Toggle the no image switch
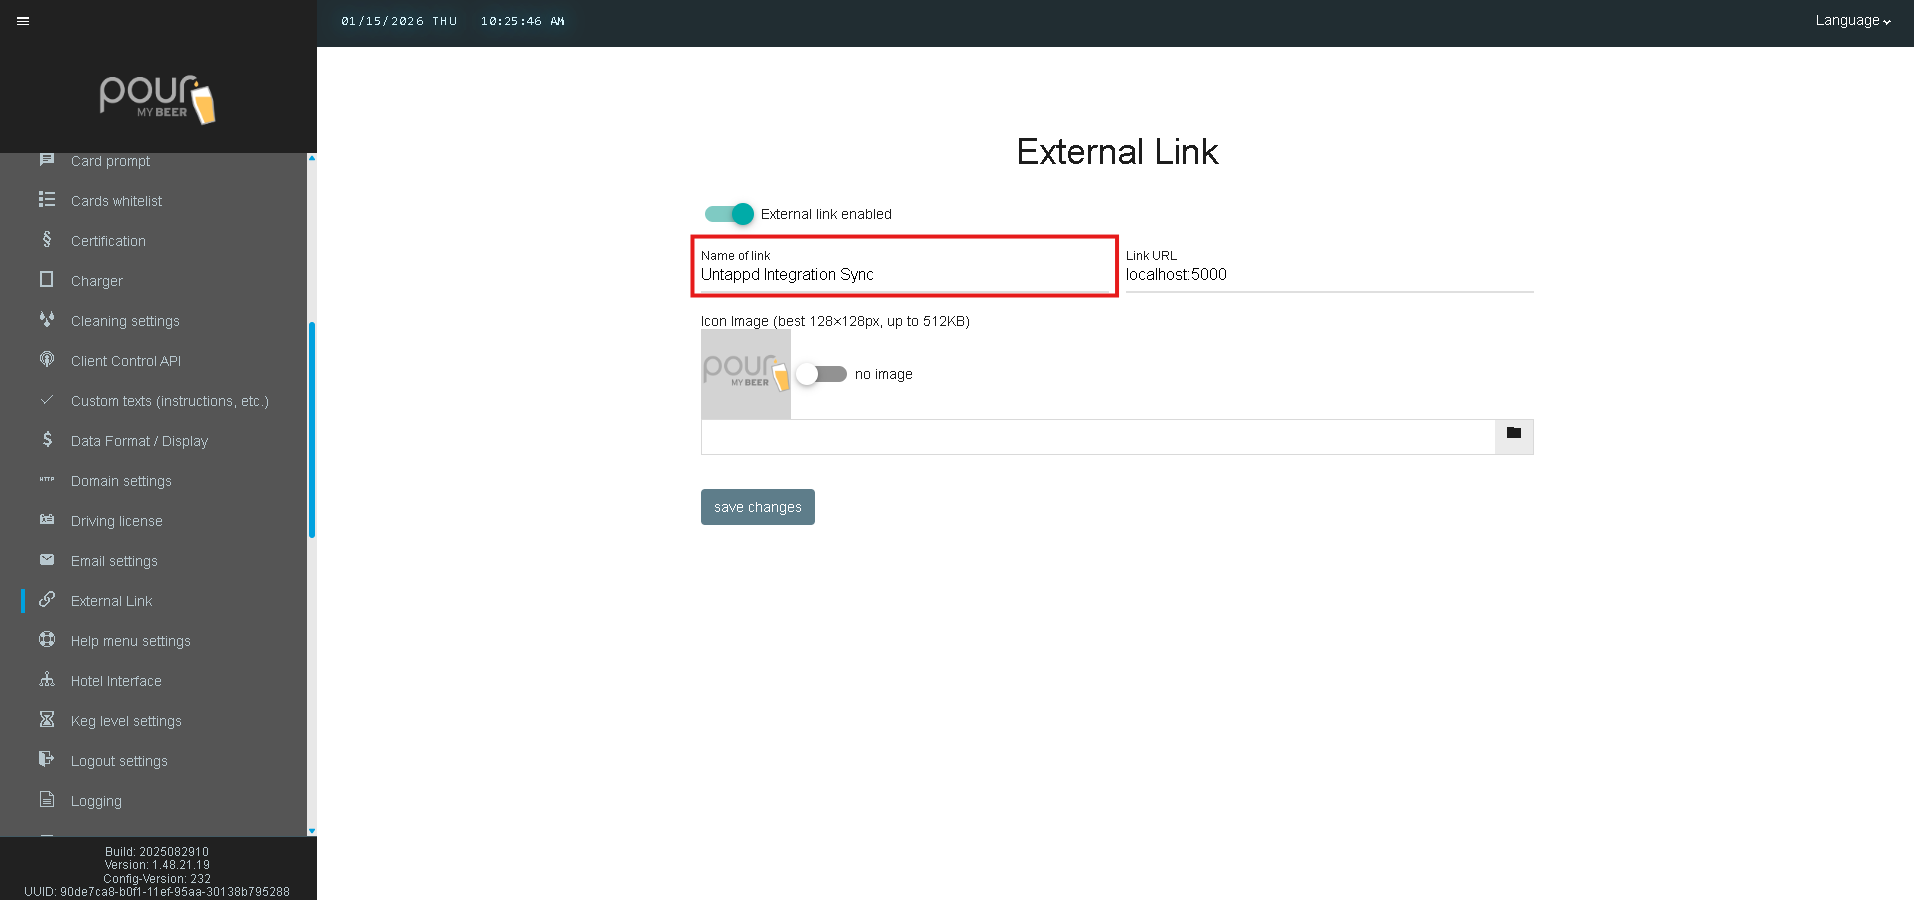 pos(822,374)
